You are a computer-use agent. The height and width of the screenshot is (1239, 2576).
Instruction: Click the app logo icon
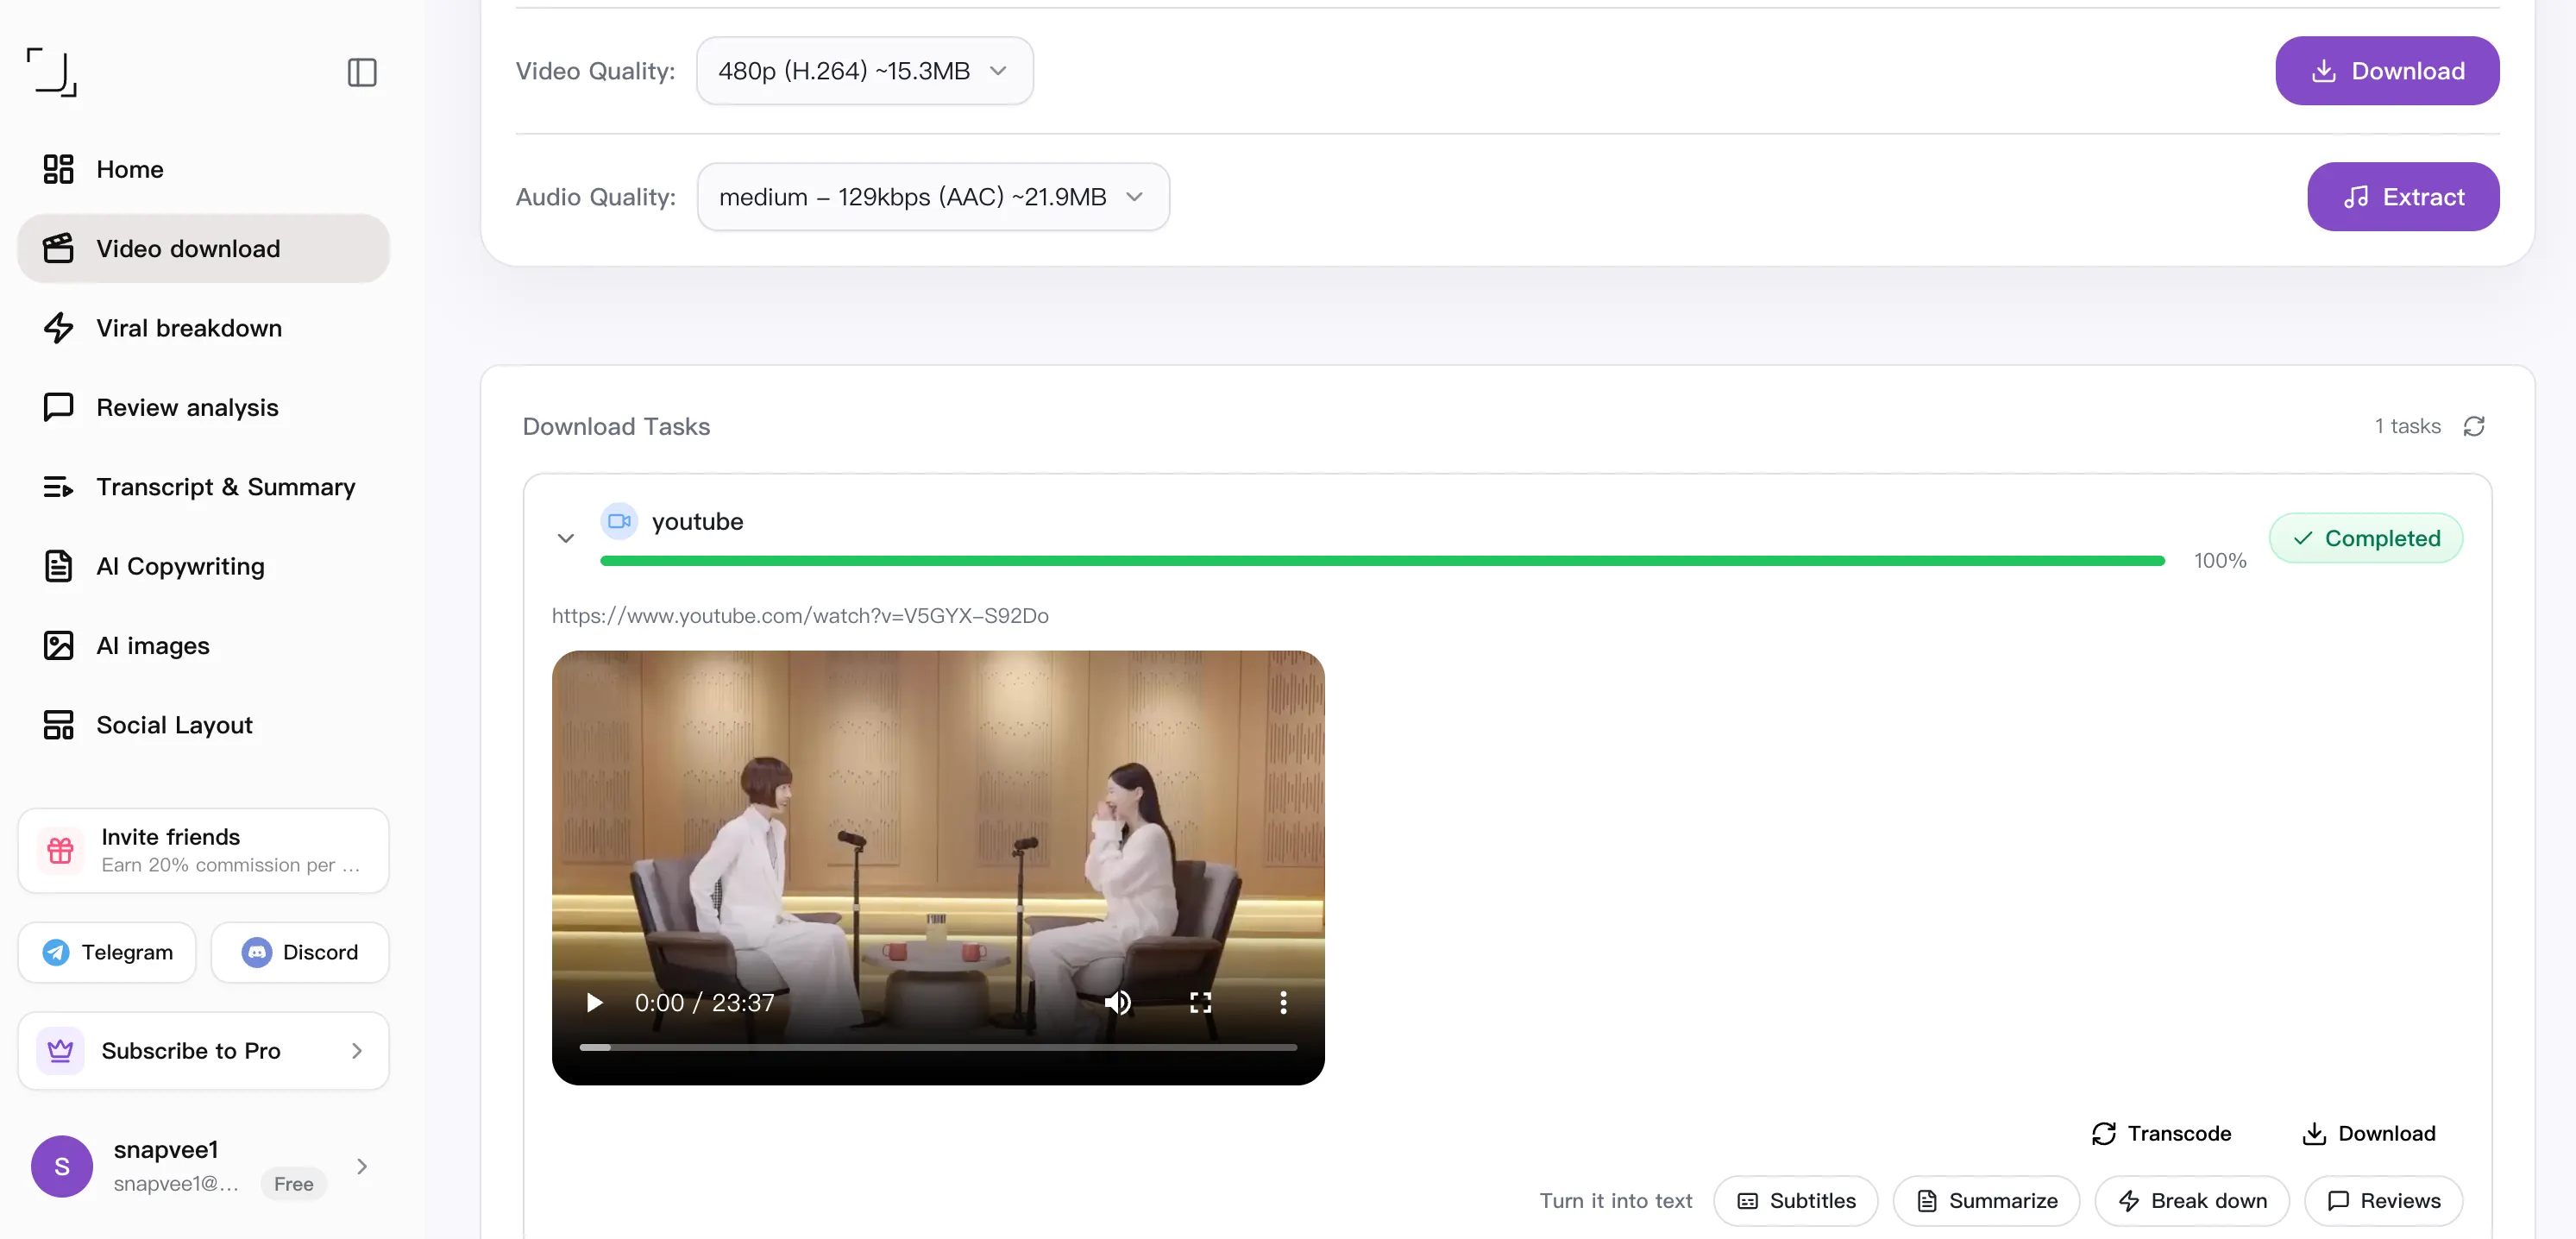(x=51, y=72)
